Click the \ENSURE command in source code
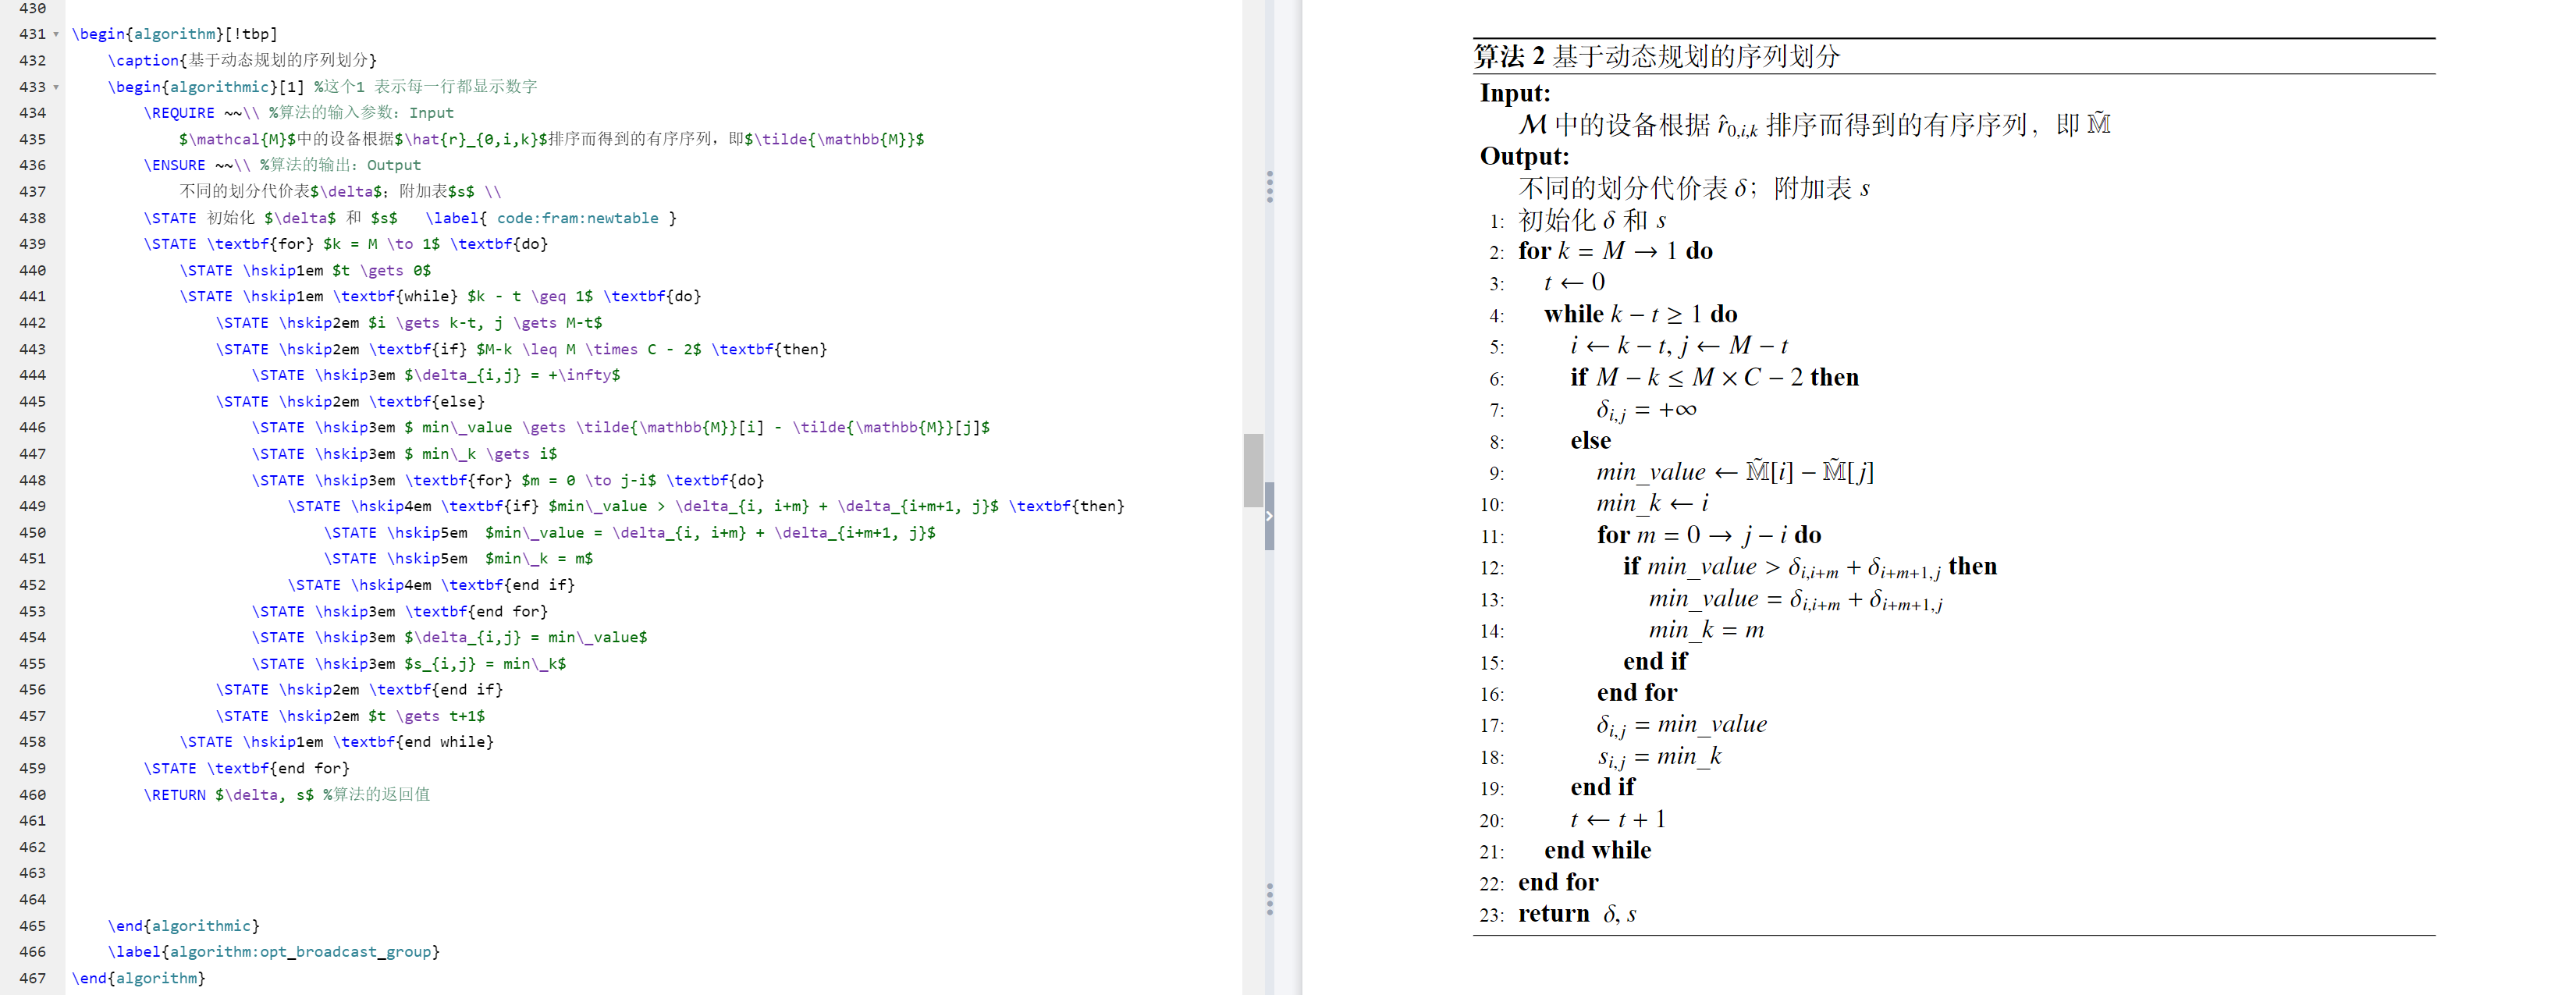2576x995 pixels. [174, 165]
